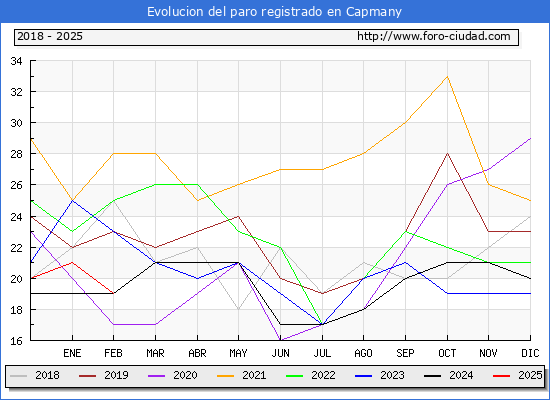Click the y-axis value 34

coord(16,61)
